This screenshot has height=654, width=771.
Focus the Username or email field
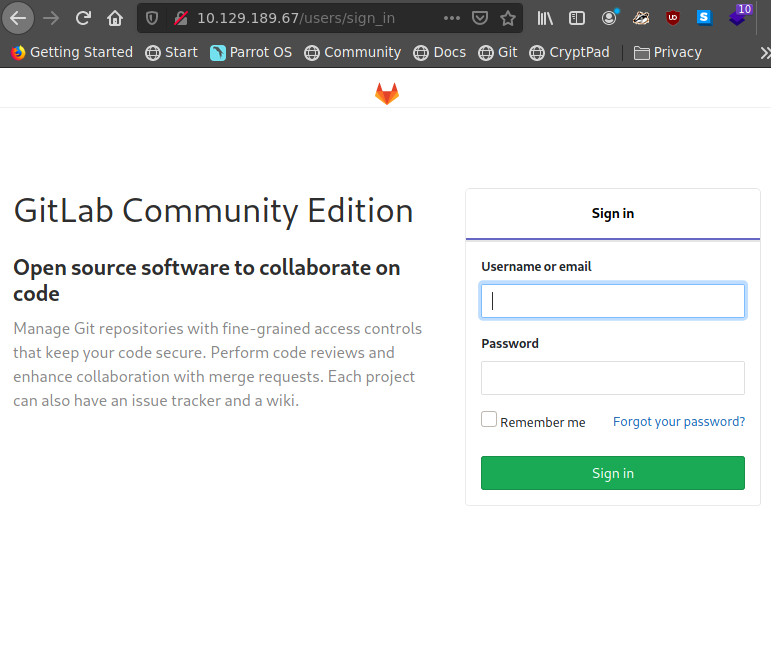click(613, 300)
